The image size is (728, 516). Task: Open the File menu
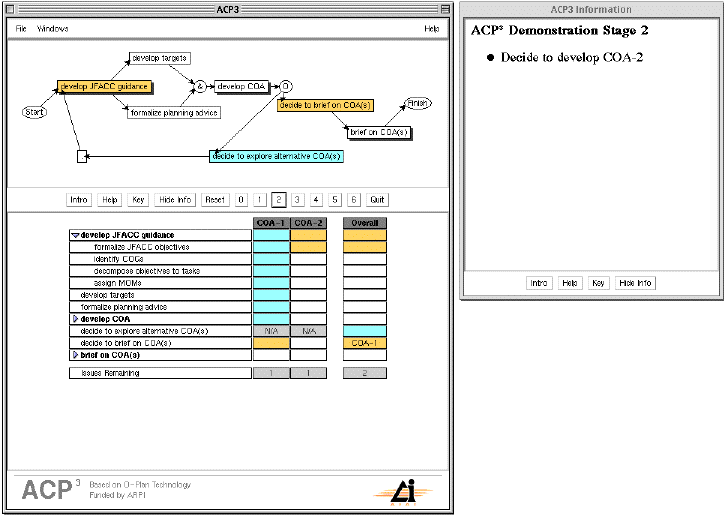click(21, 29)
